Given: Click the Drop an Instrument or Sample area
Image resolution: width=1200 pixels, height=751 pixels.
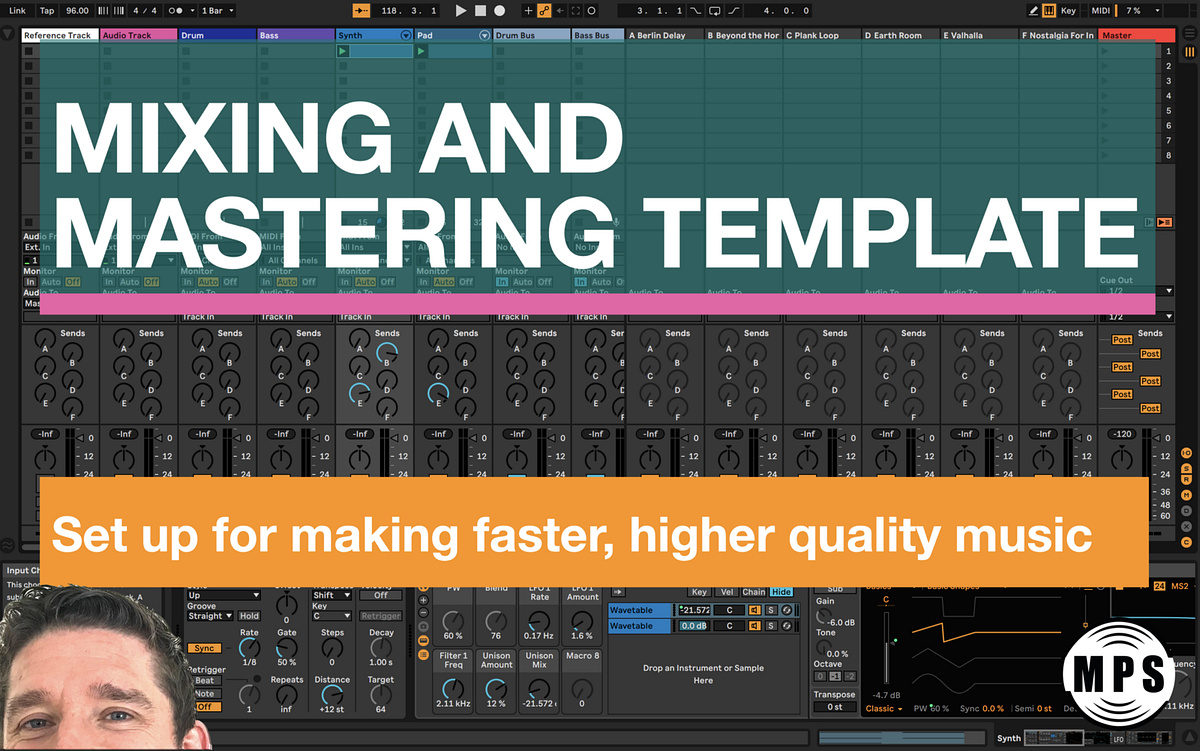Looking at the screenshot, I should pyautogui.click(x=703, y=673).
